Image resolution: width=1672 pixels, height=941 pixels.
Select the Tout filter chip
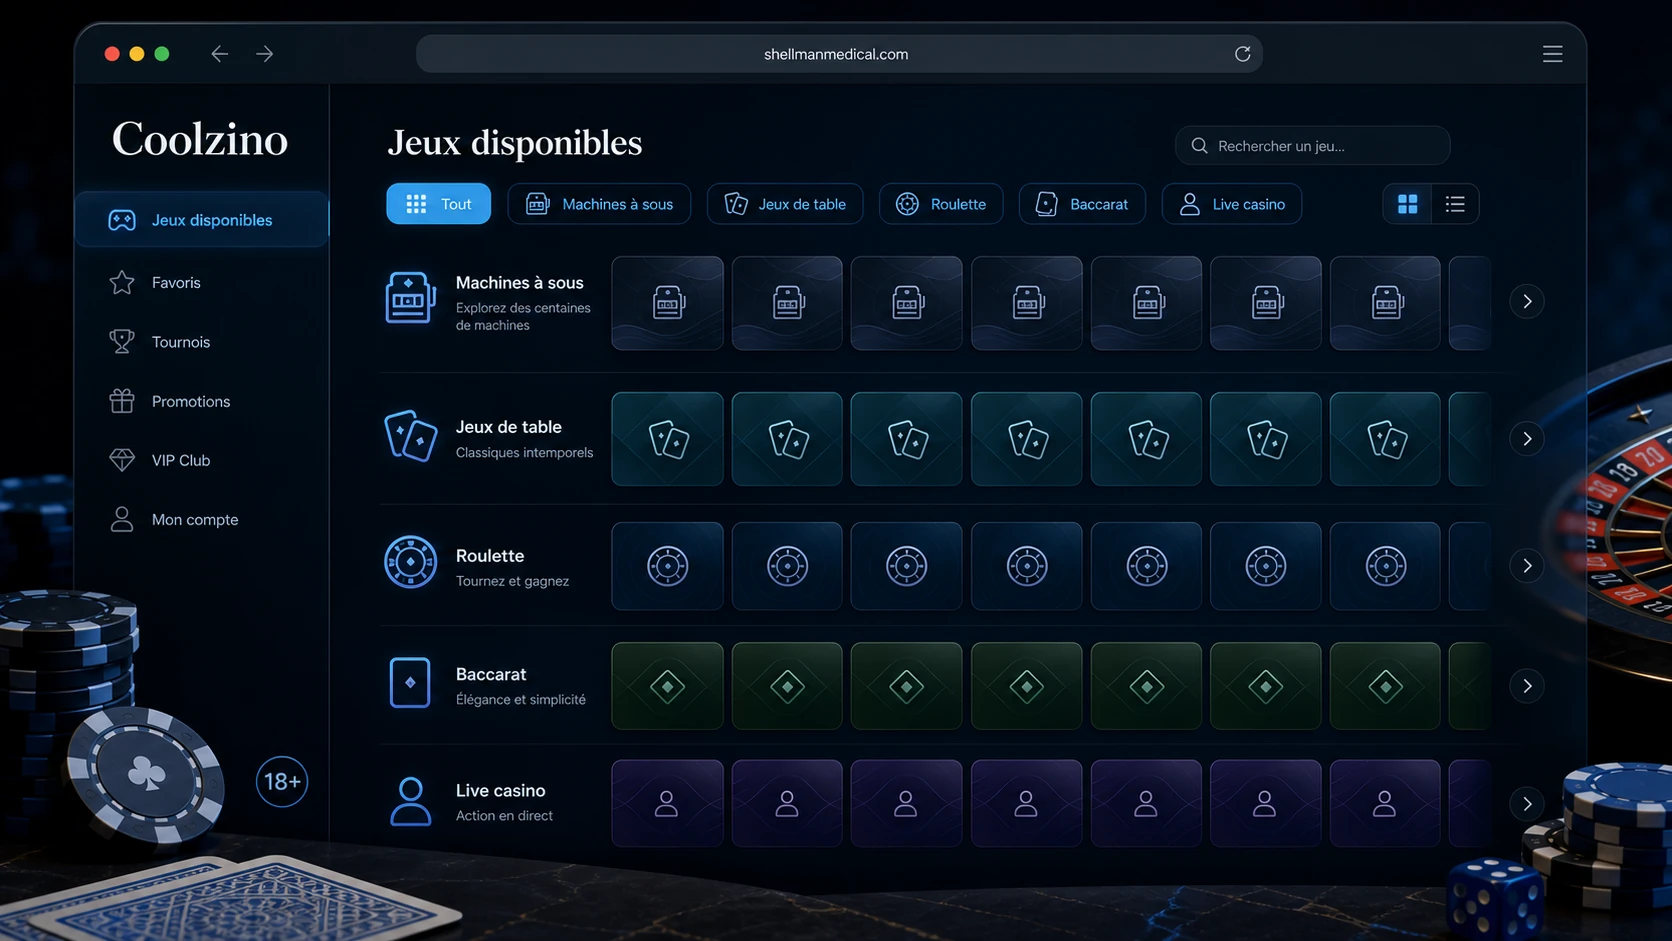pos(439,204)
